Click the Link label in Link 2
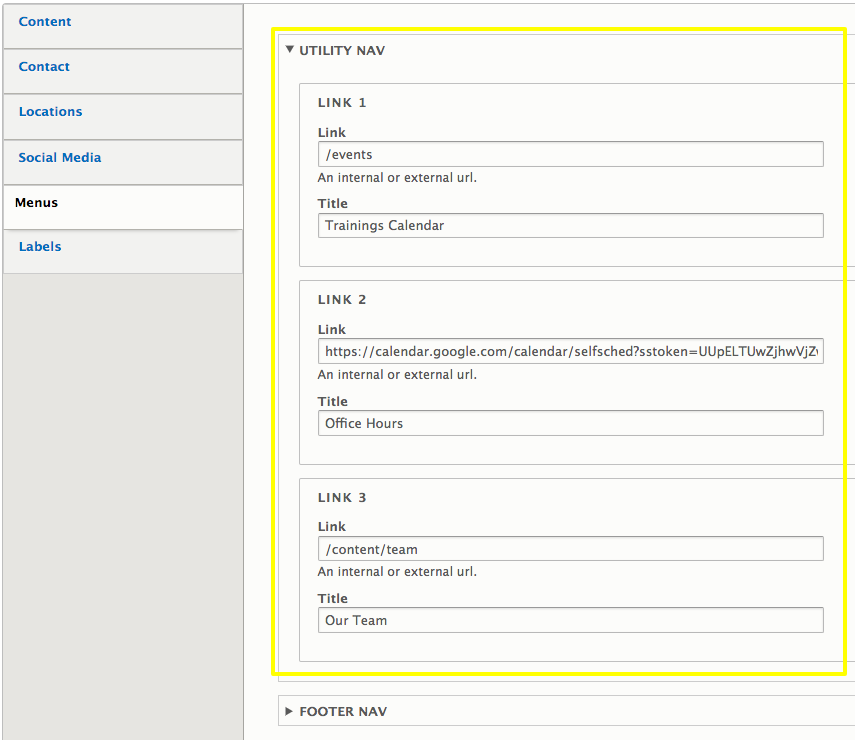 [332, 329]
